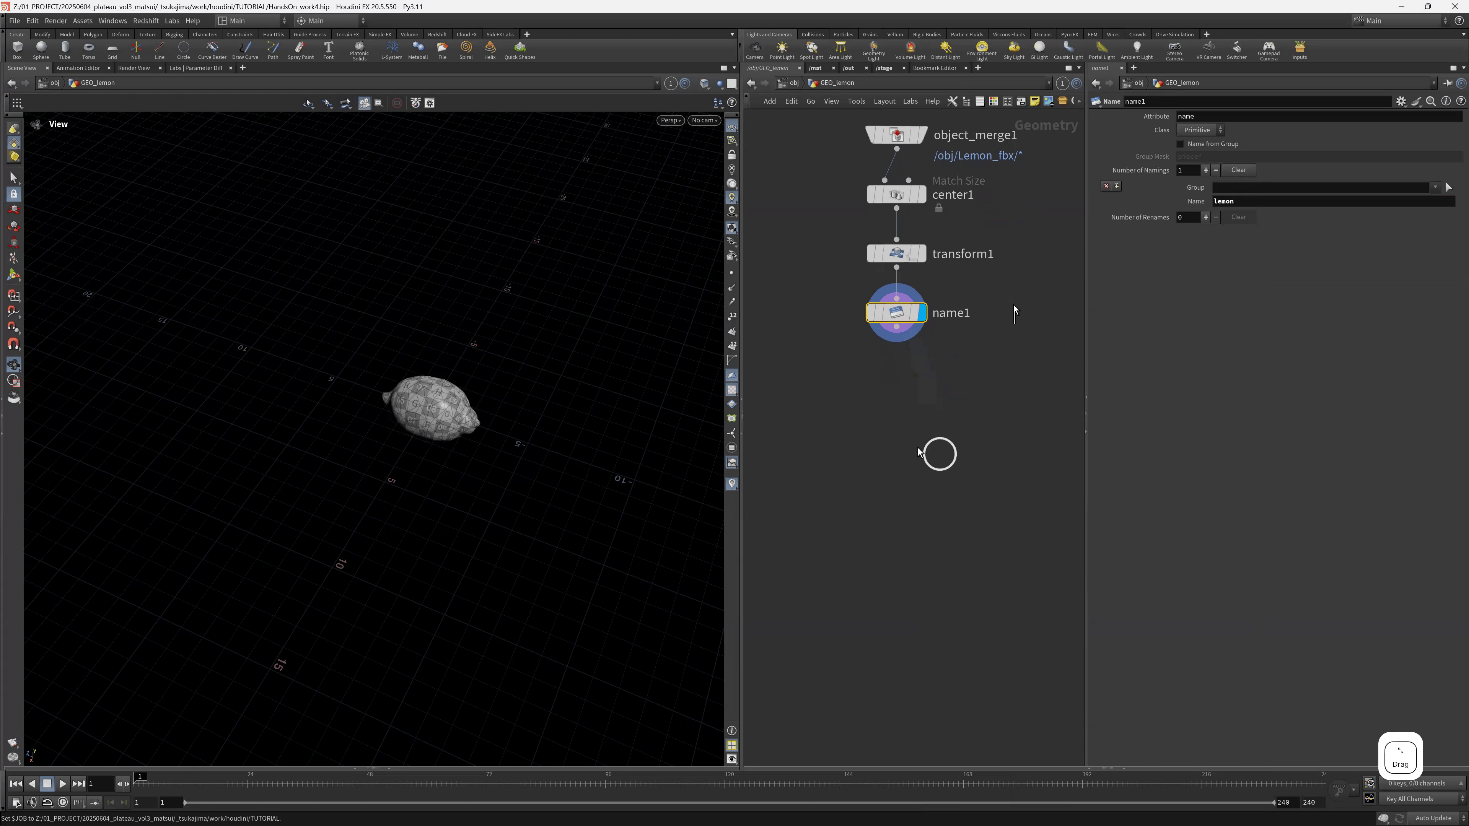
Task: Choose the Font shelf tool
Action: pyautogui.click(x=328, y=49)
